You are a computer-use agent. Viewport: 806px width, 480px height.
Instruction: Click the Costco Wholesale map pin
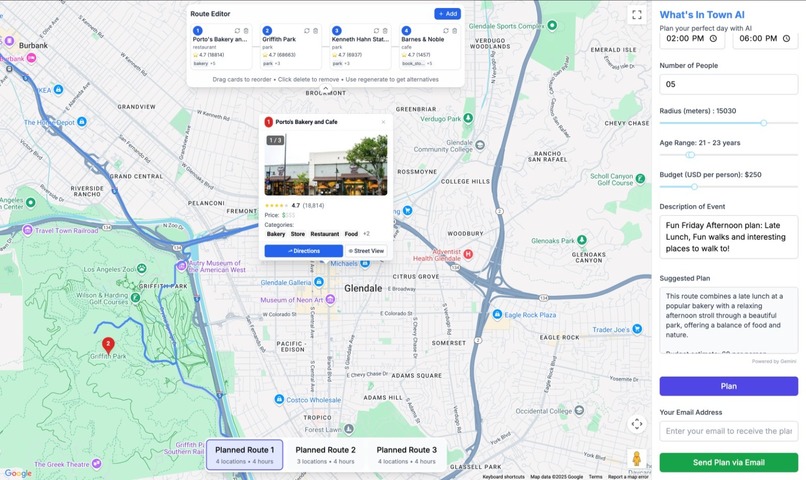[x=279, y=399]
